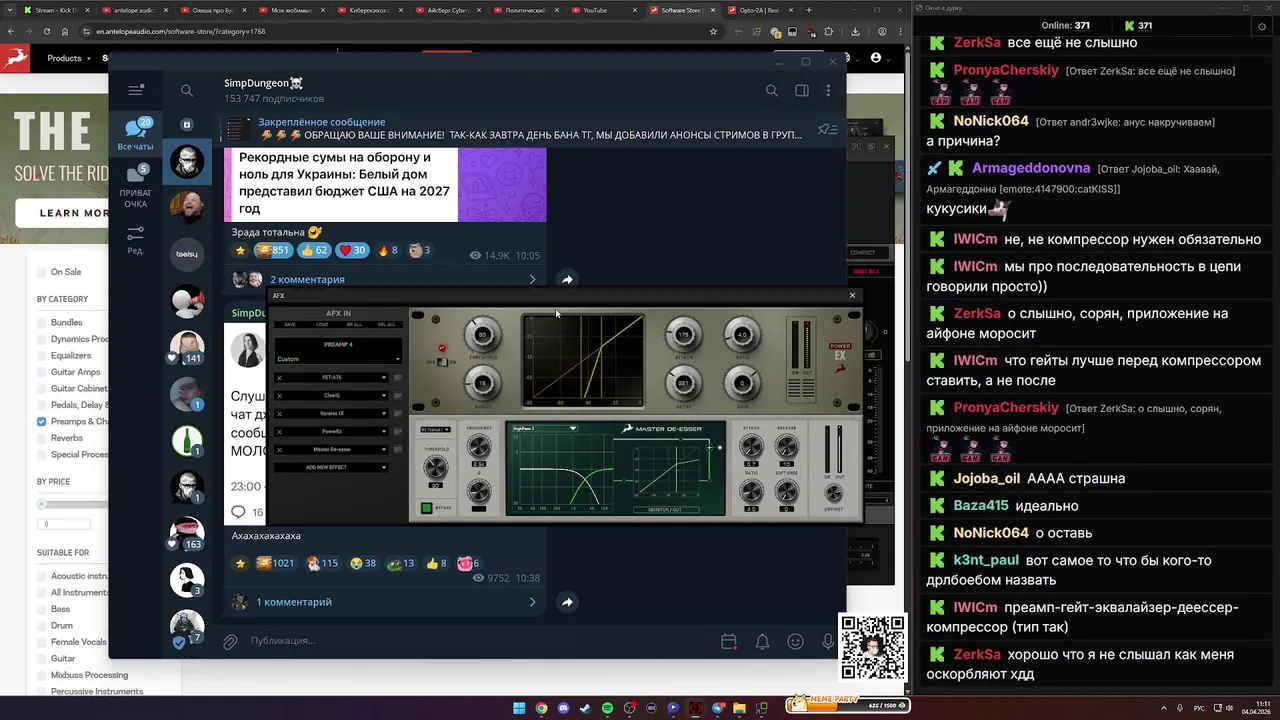The image size is (1280, 720).
Task: Open a new browser tab
Action: 809,10
